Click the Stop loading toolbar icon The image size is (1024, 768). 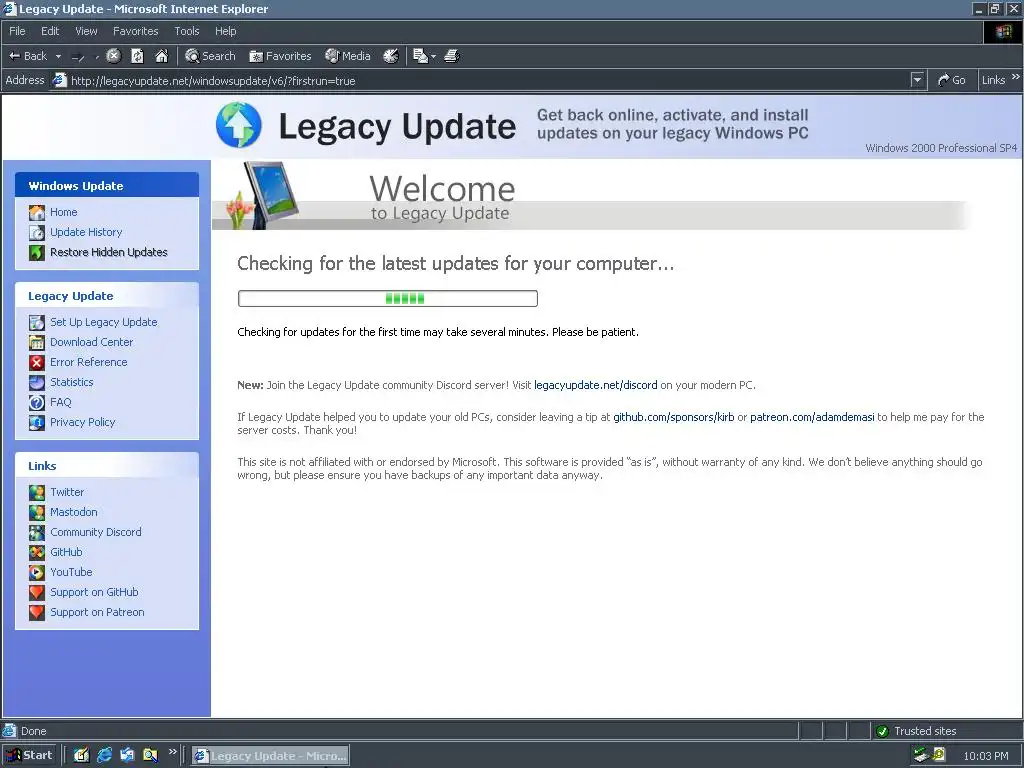114,56
